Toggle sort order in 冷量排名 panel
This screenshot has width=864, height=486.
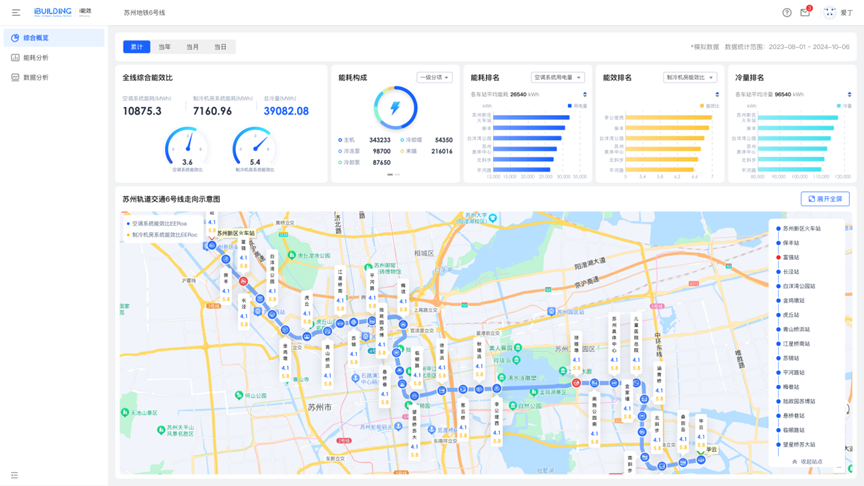point(849,95)
